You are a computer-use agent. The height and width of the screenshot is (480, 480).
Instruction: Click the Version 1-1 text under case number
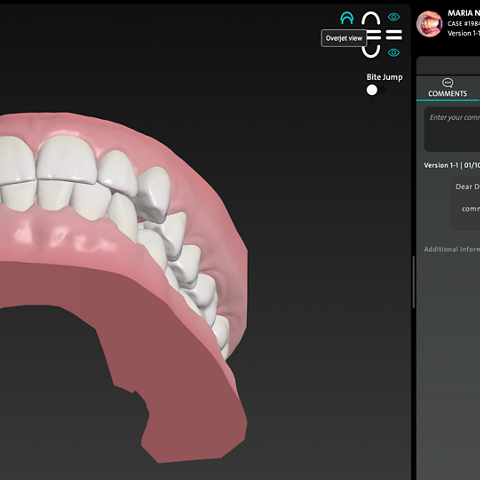pos(464,33)
